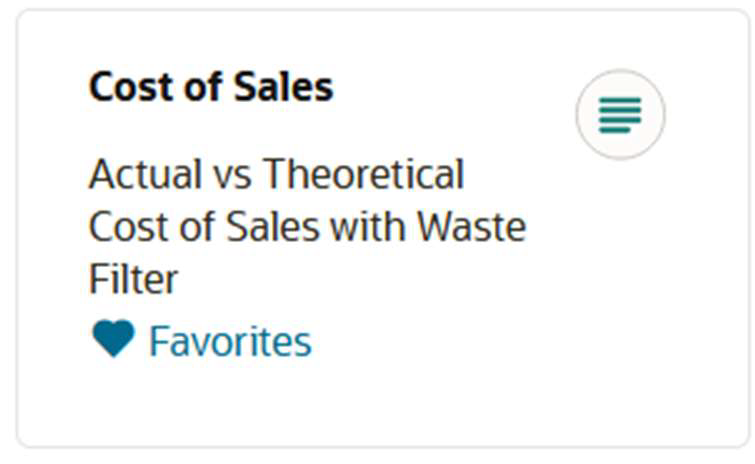The width and height of the screenshot is (755, 464).
Task: Click the heart icon beside Favorites
Action: pyautogui.click(x=112, y=340)
